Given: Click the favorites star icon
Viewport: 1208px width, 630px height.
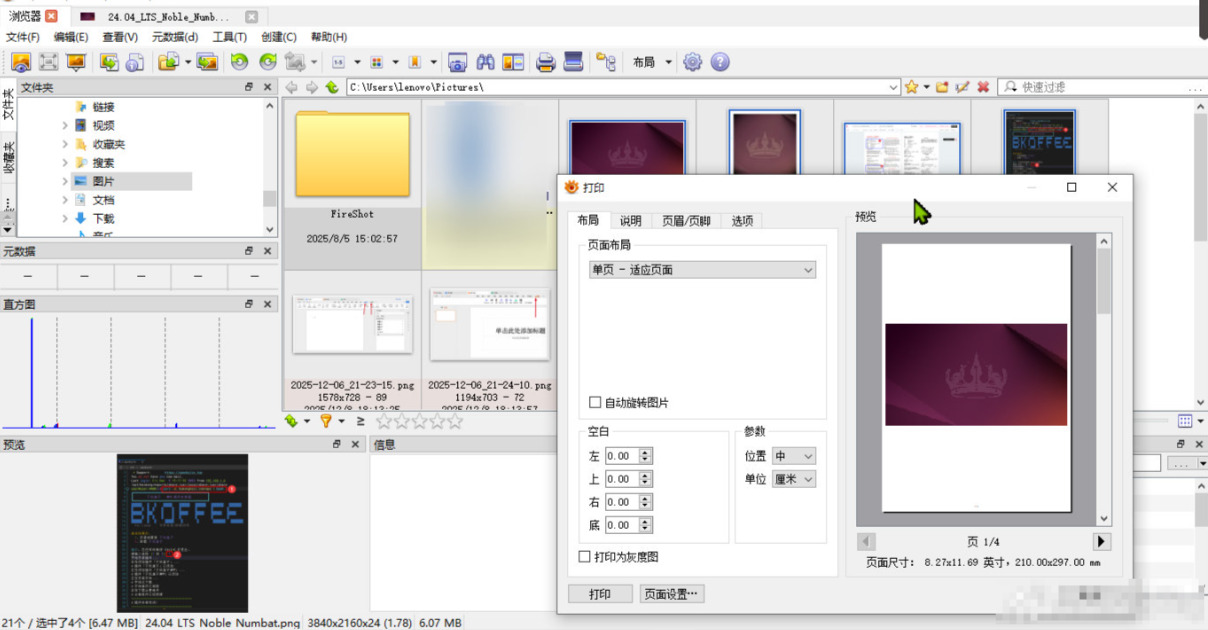Looking at the screenshot, I should tap(912, 87).
